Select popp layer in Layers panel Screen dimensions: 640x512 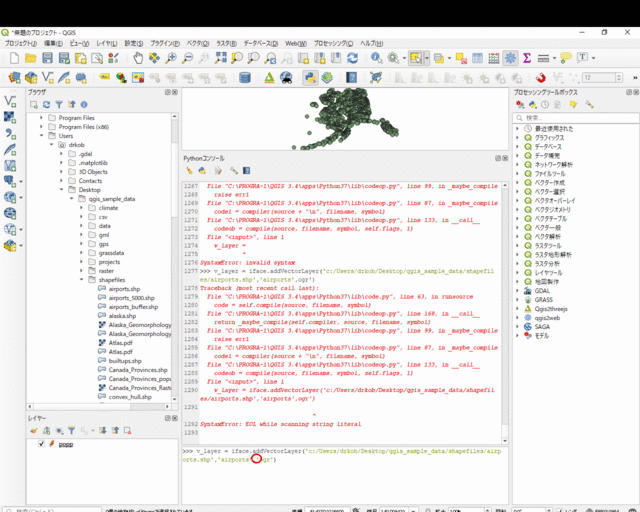[66, 444]
